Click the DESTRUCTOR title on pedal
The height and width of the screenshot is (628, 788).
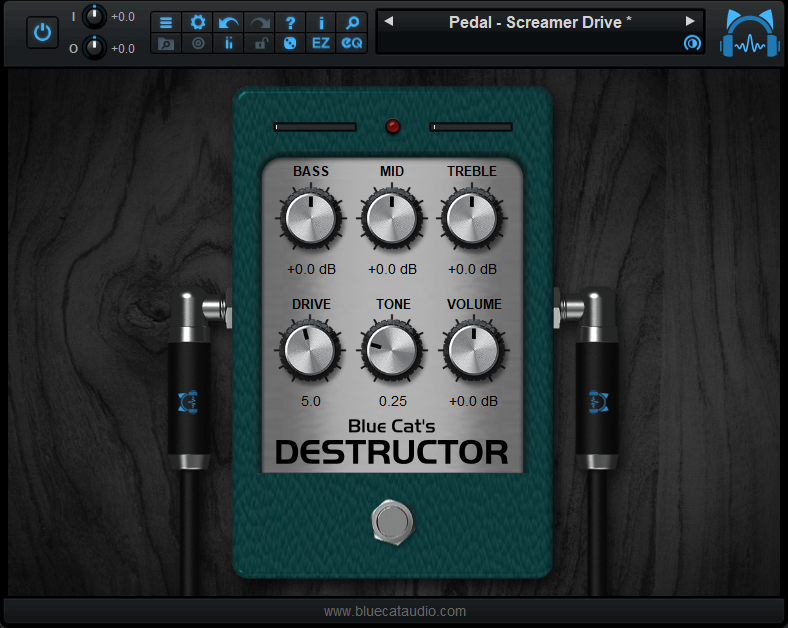(392, 452)
